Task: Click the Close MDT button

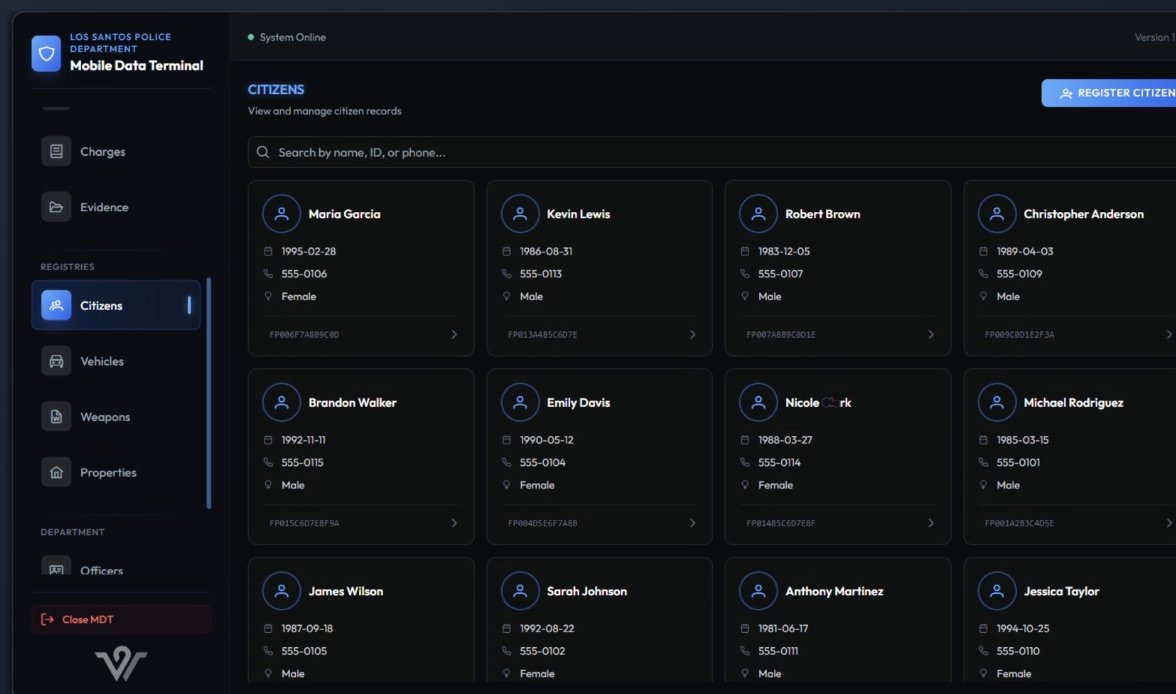Action: (x=121, y=620)
